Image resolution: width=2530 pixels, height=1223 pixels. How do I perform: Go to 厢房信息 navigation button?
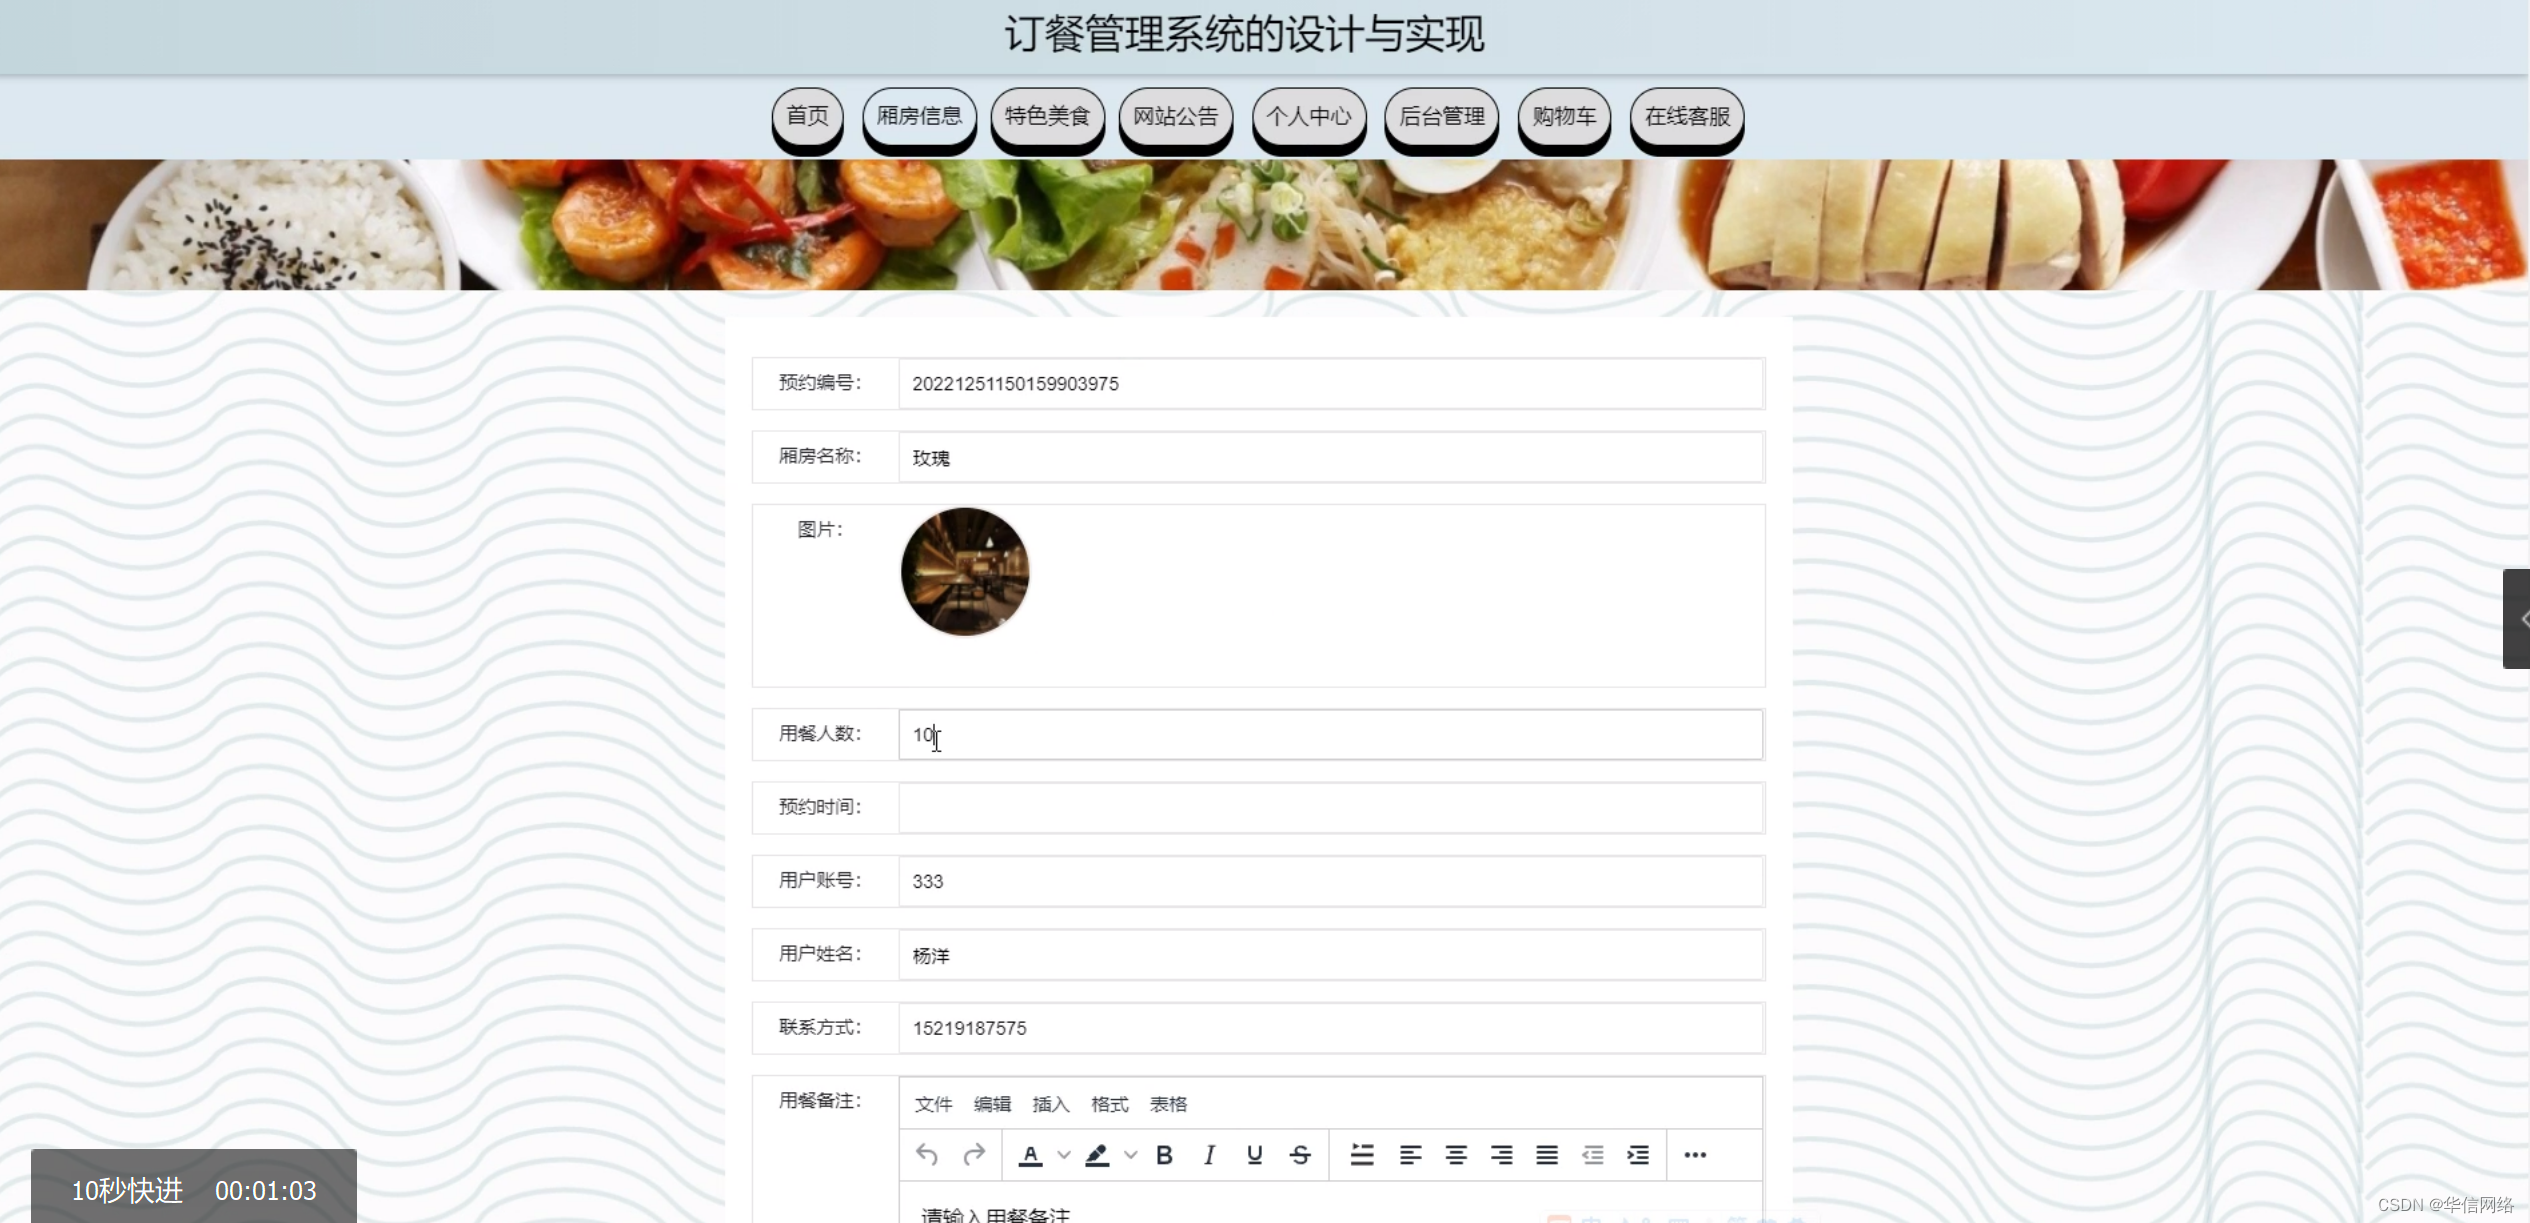919,117
